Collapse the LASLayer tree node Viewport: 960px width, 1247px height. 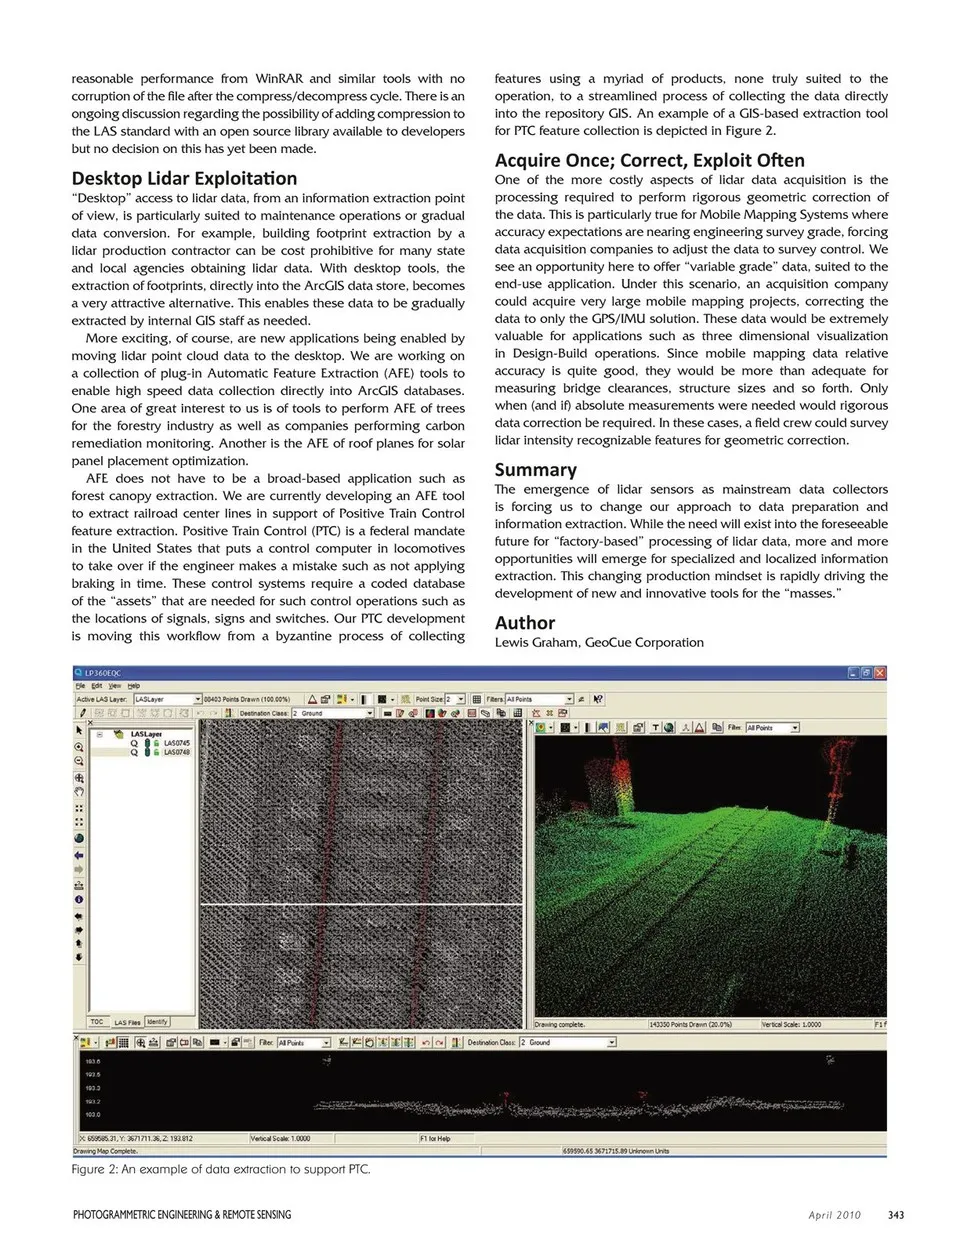tap(100, 735)
